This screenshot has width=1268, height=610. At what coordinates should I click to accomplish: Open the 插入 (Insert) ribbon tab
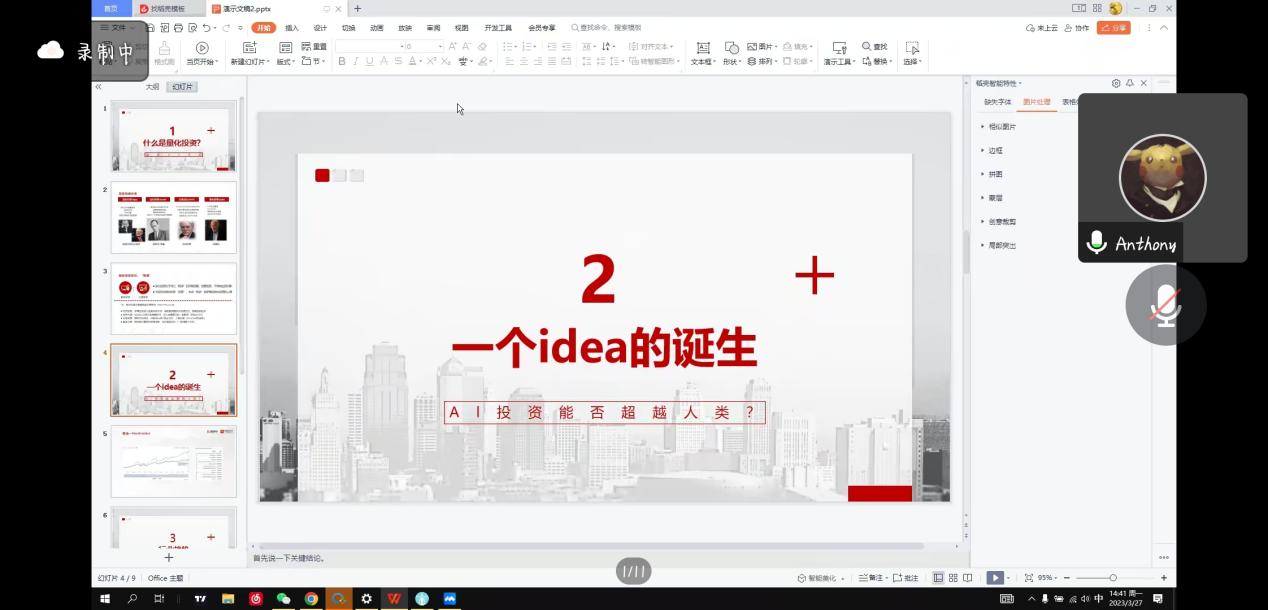(x=292, y=28)
